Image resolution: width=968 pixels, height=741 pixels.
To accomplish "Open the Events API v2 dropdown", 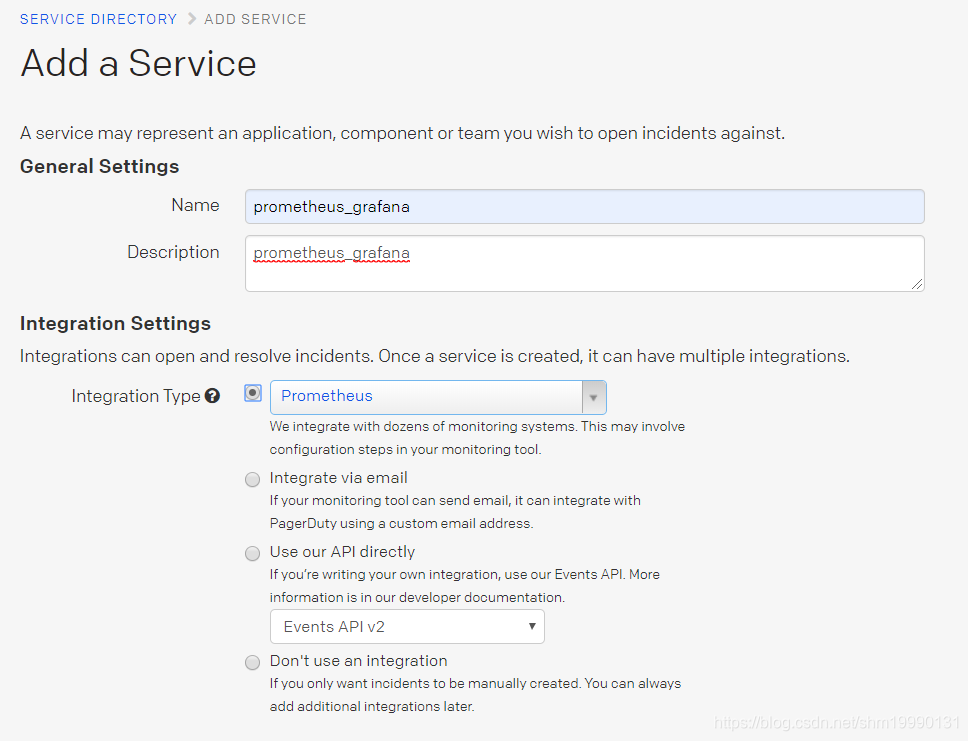I will (407, 627).
